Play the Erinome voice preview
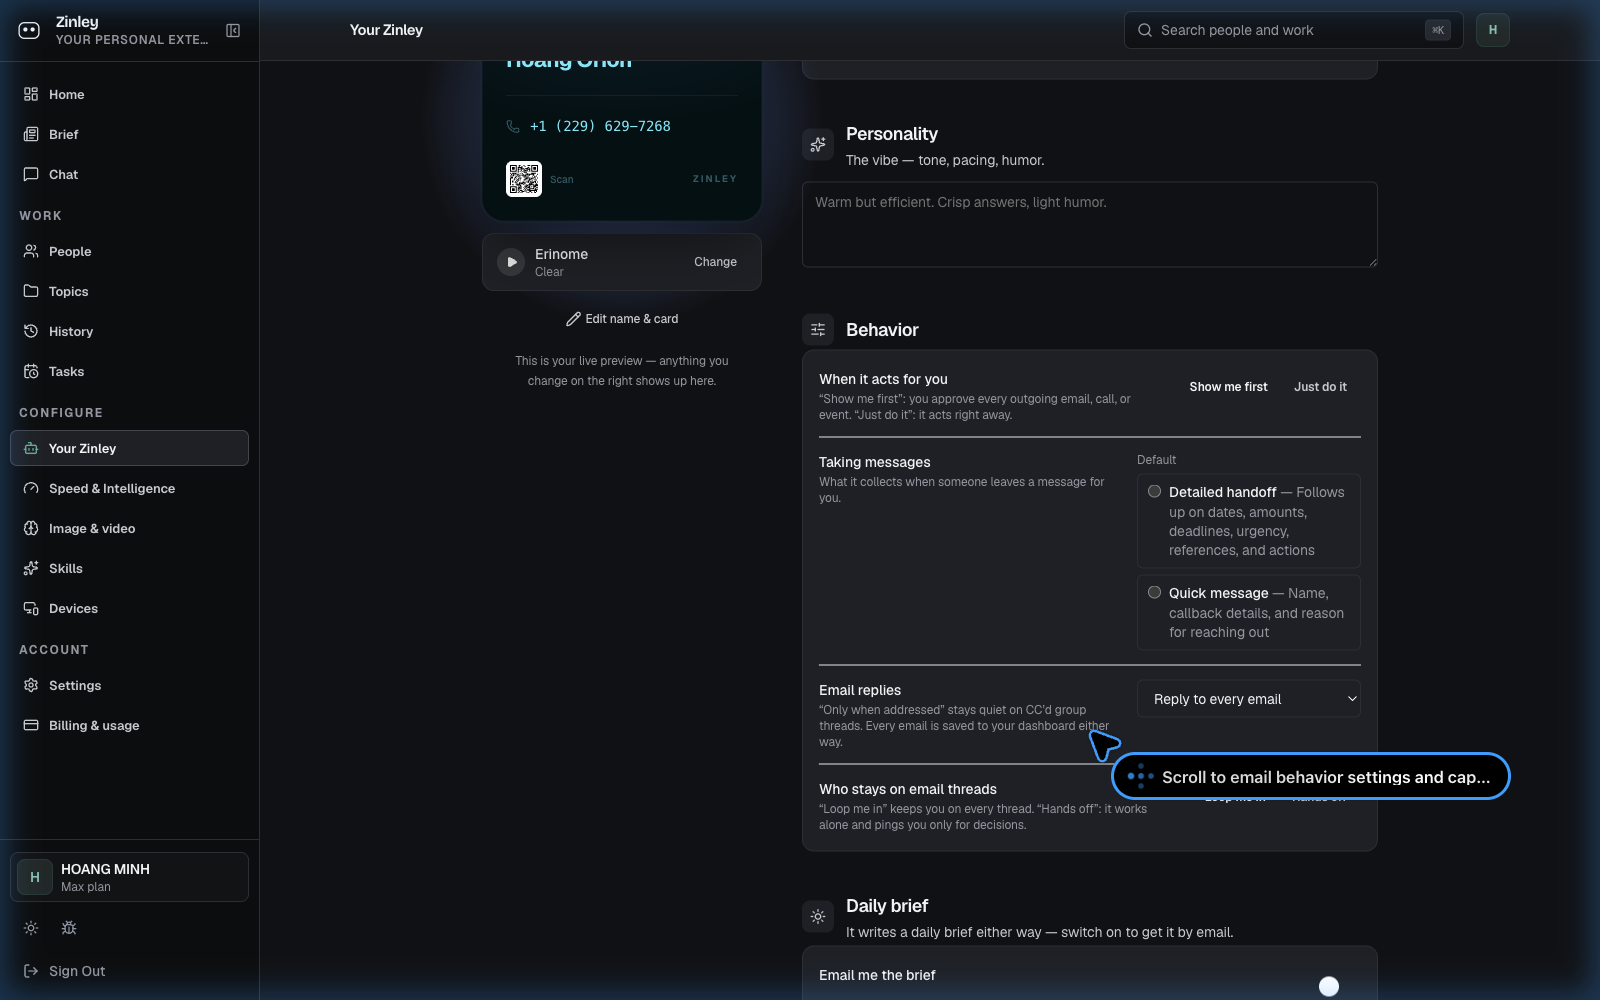1600x1000 pixels. click(x=511, y=262)
